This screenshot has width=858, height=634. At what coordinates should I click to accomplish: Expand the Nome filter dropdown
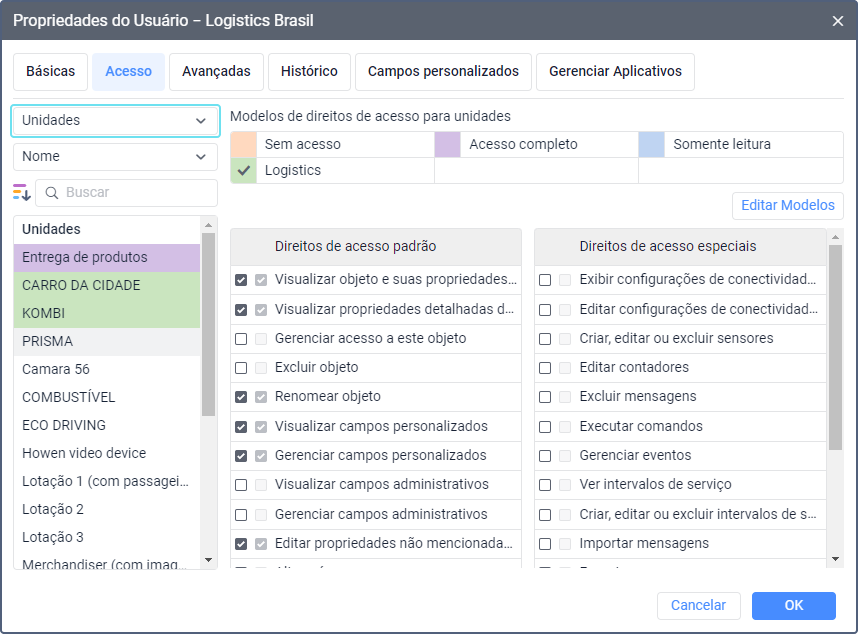[x=116, y=156]
